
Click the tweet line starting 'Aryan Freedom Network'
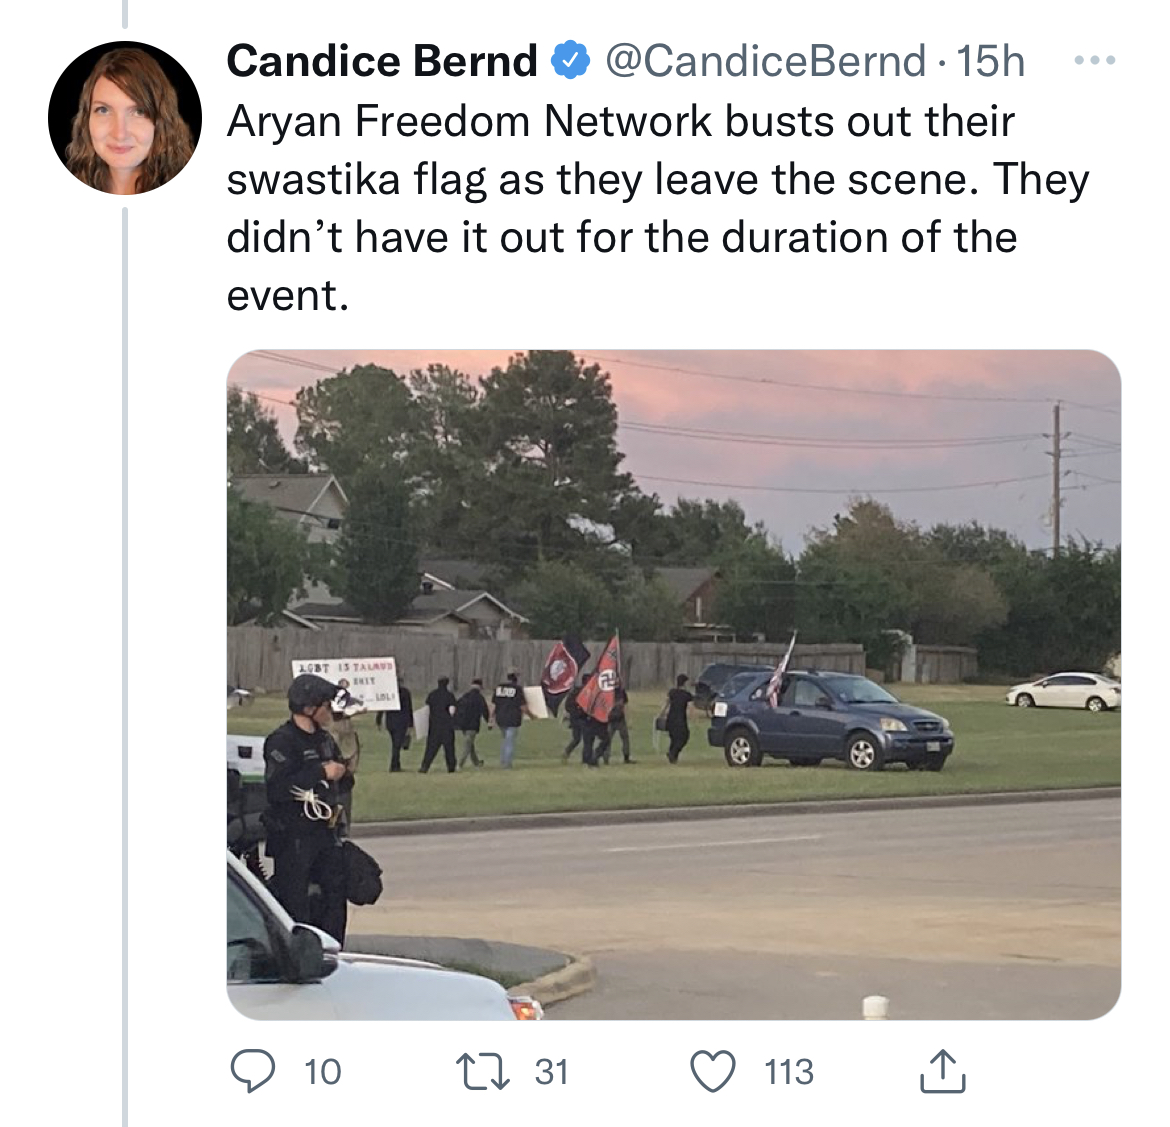coord(620,122)
